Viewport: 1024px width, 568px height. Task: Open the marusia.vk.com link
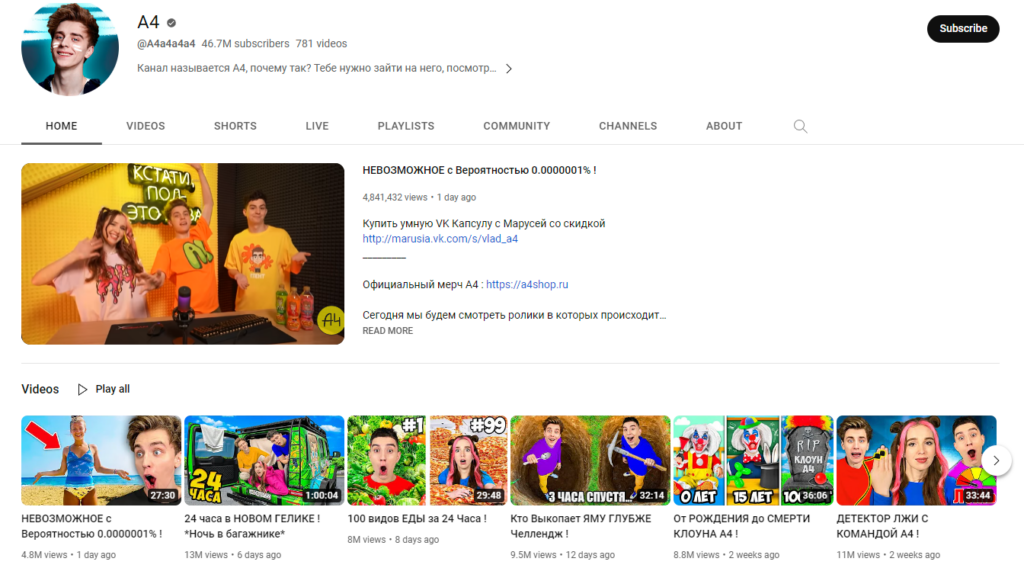click(440, 239)
